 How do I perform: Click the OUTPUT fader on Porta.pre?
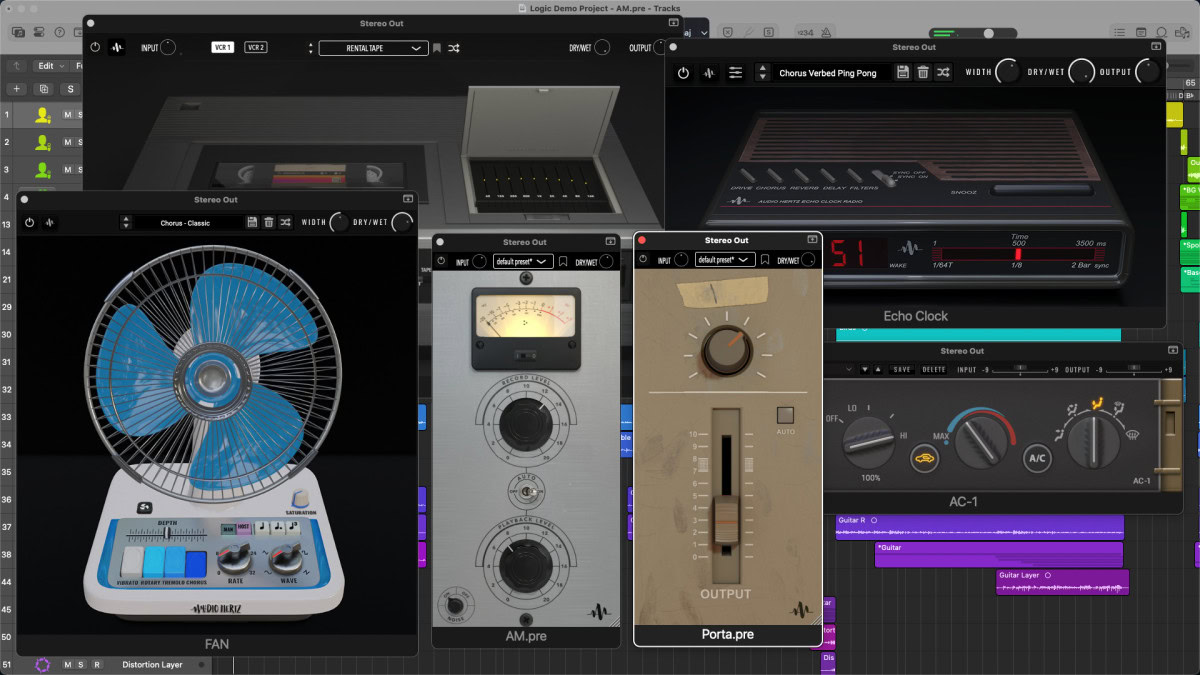tap(726, 521)
